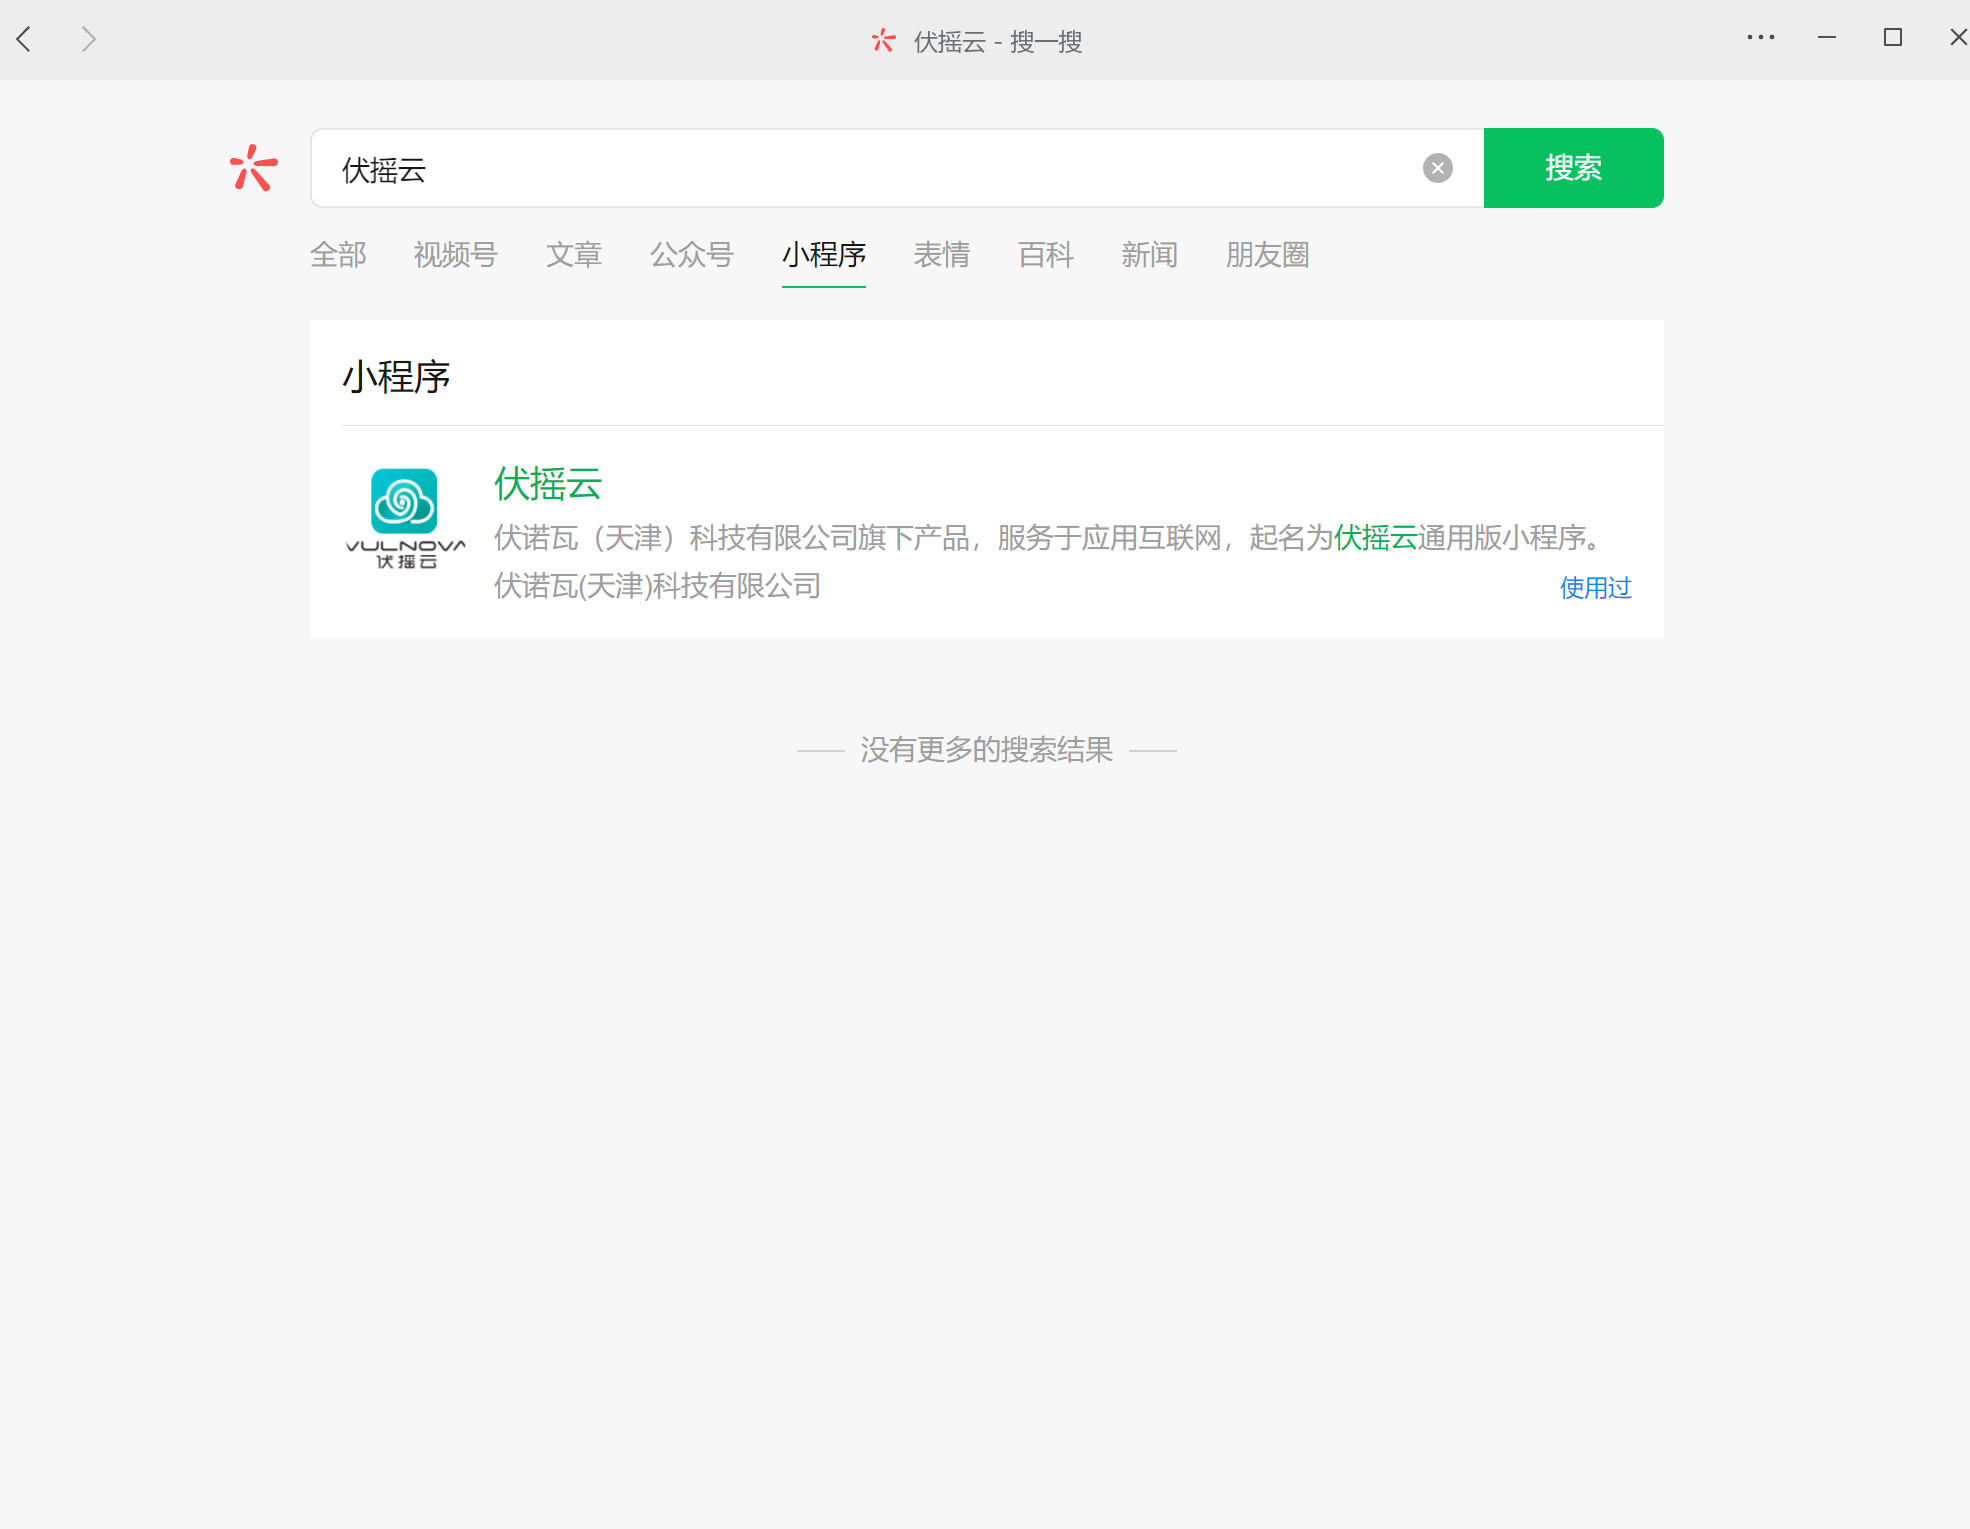The height and width of the screenshot is (1529, 1970).
Task: Open the 公众号 tab
Action: coord(691,255)
